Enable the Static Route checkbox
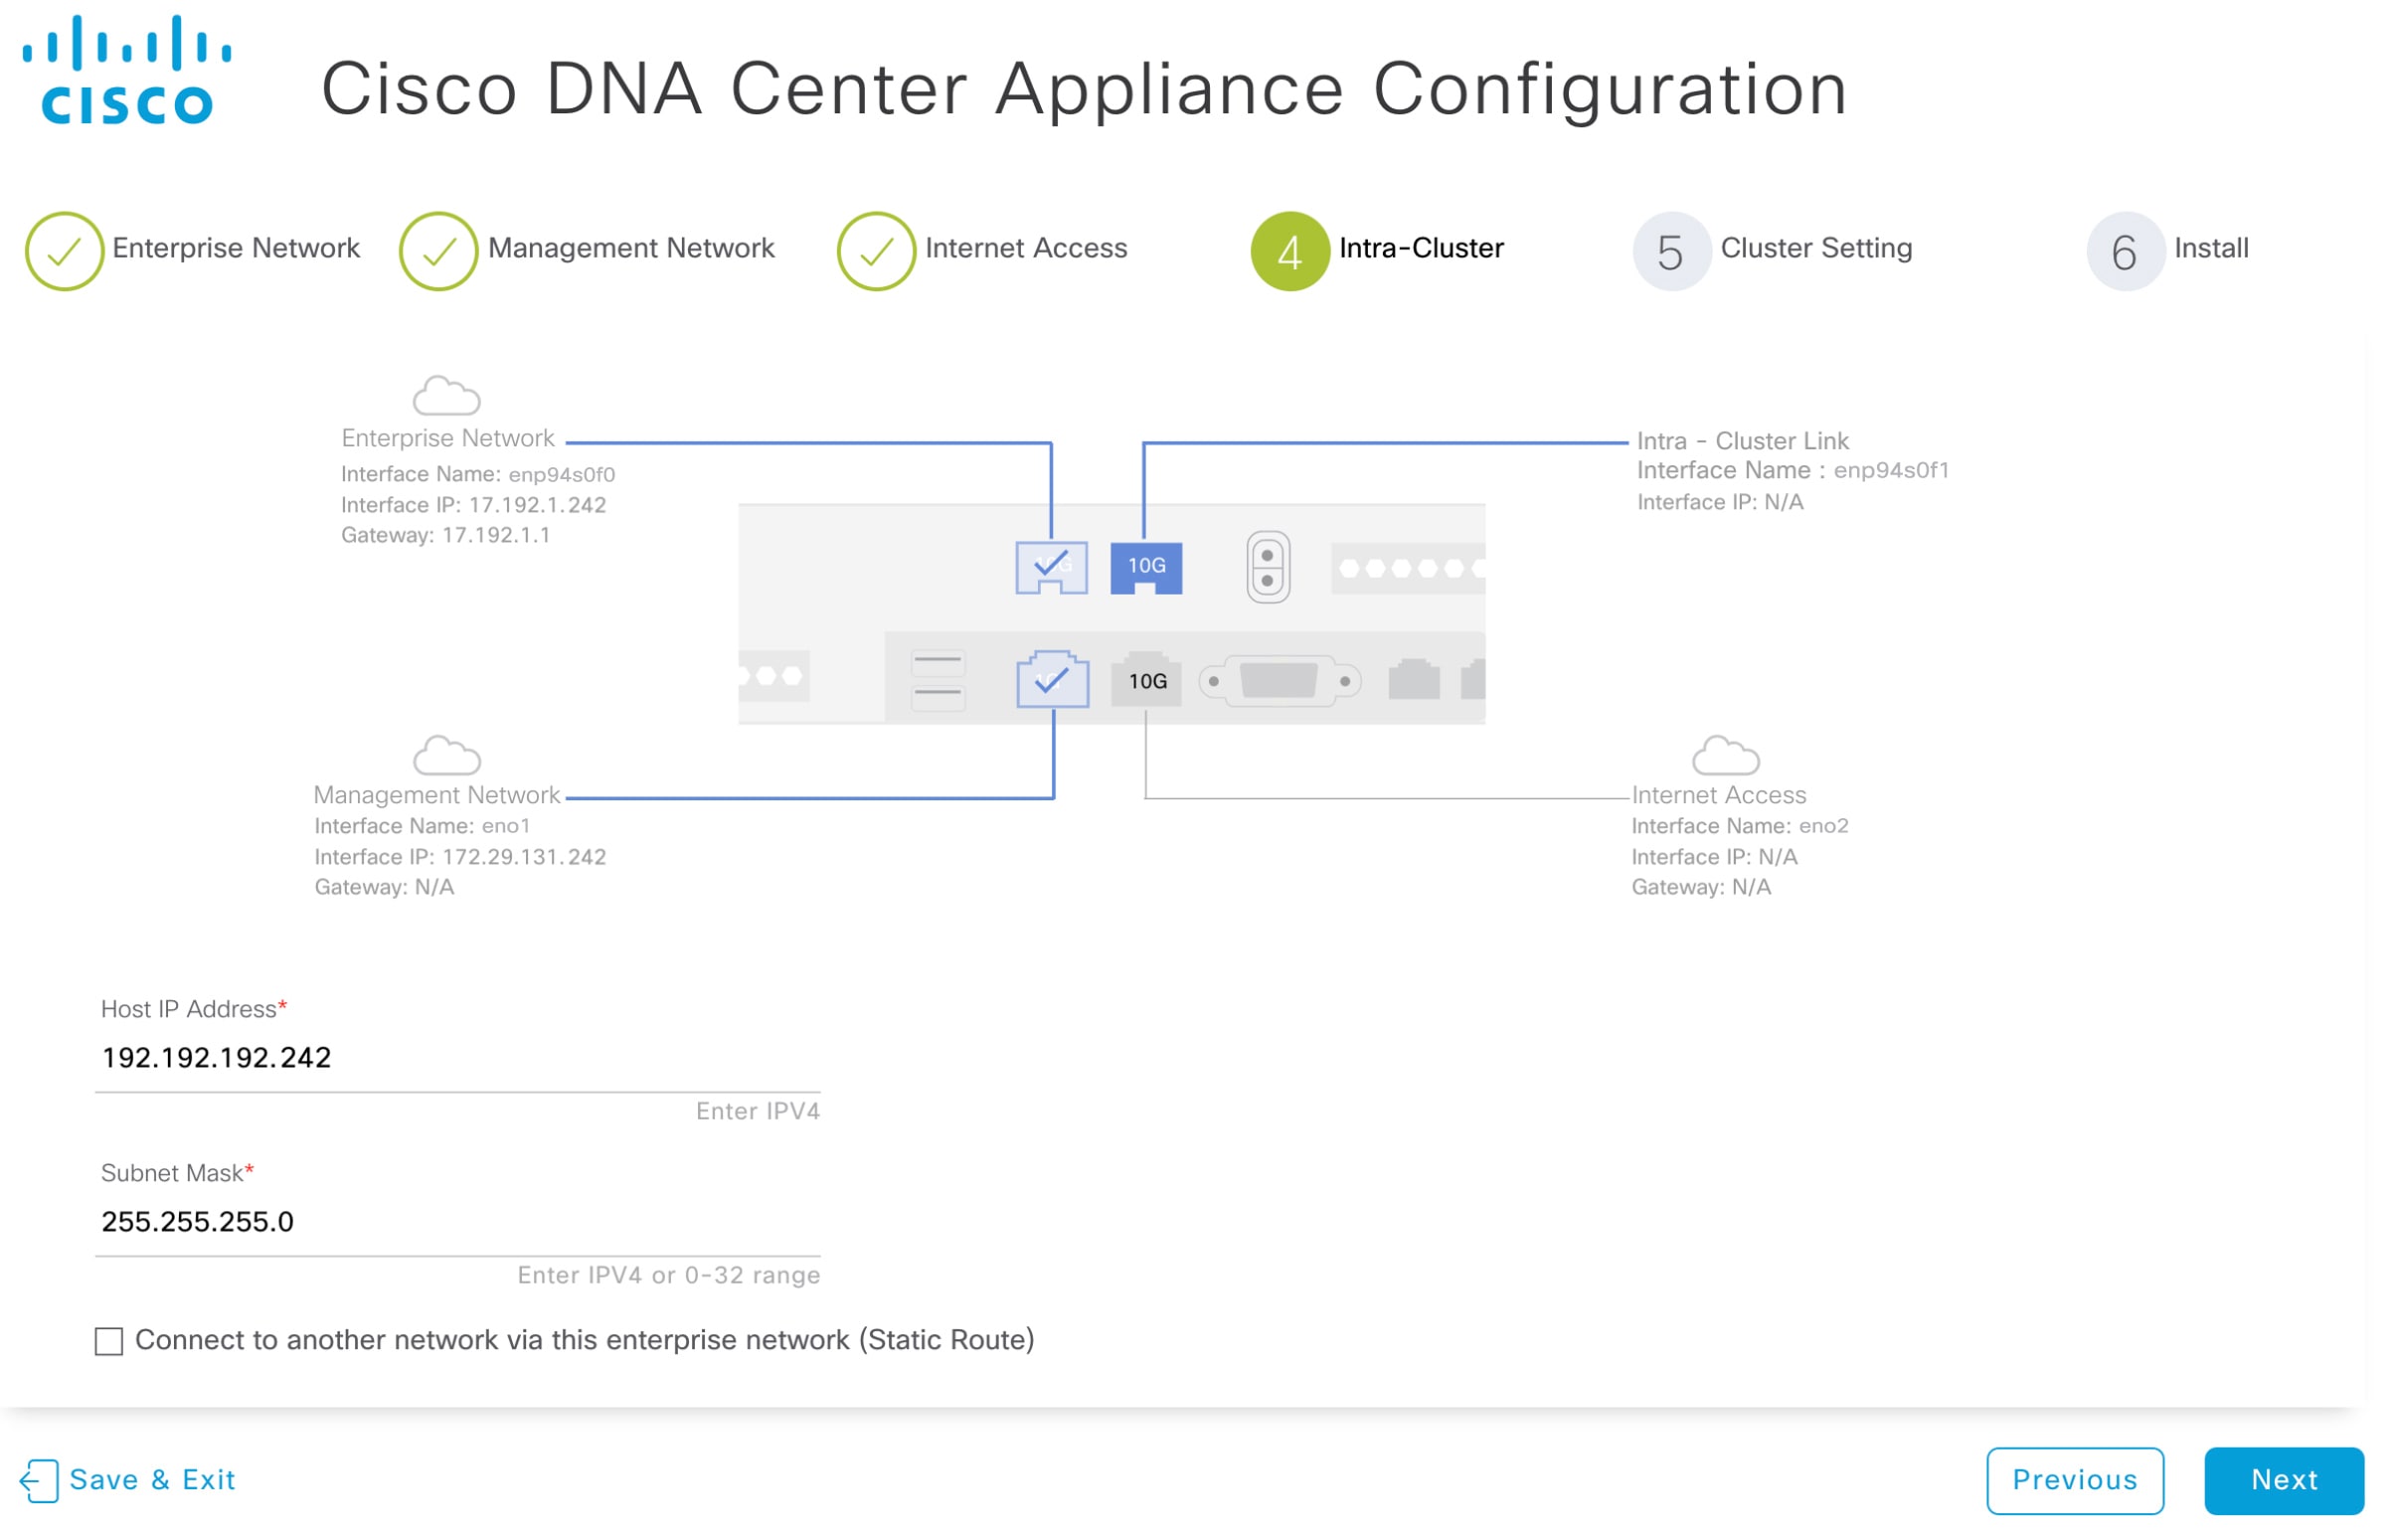2391x1540 pixels. (109, 1343)
